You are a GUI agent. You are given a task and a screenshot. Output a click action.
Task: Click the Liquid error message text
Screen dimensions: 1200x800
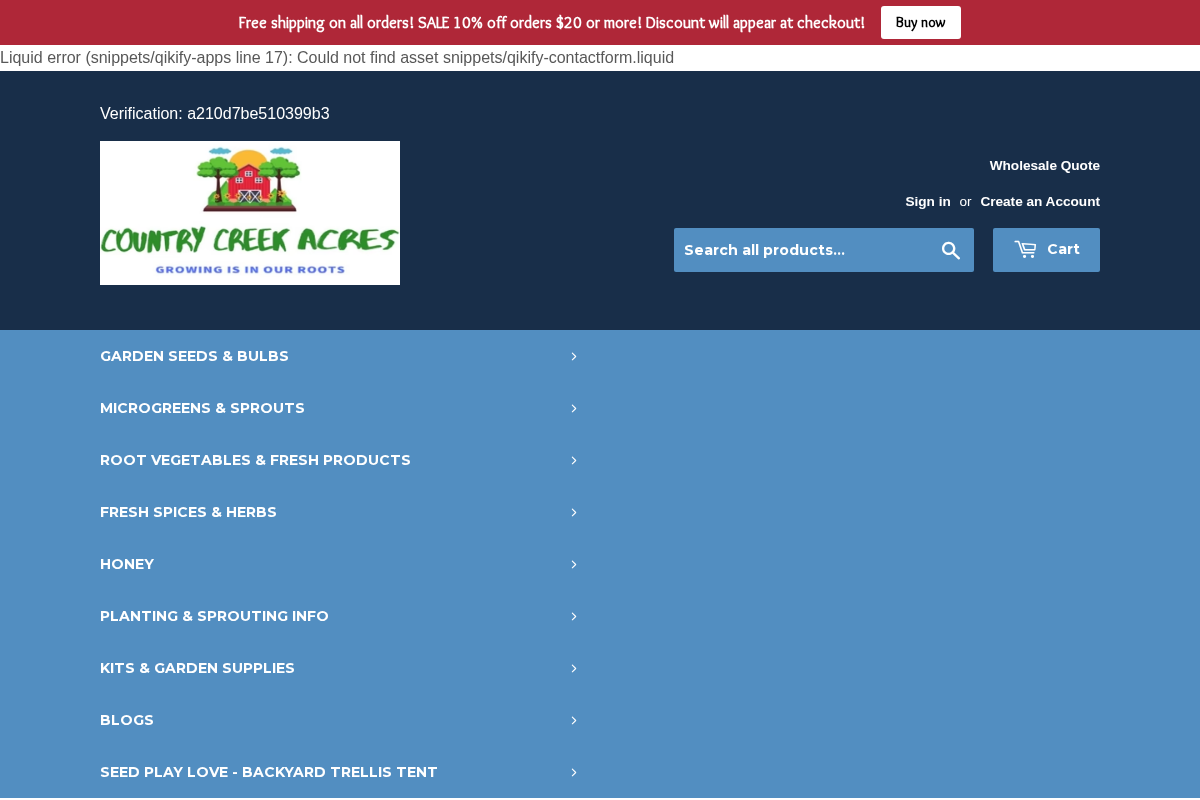coord(336,57)
